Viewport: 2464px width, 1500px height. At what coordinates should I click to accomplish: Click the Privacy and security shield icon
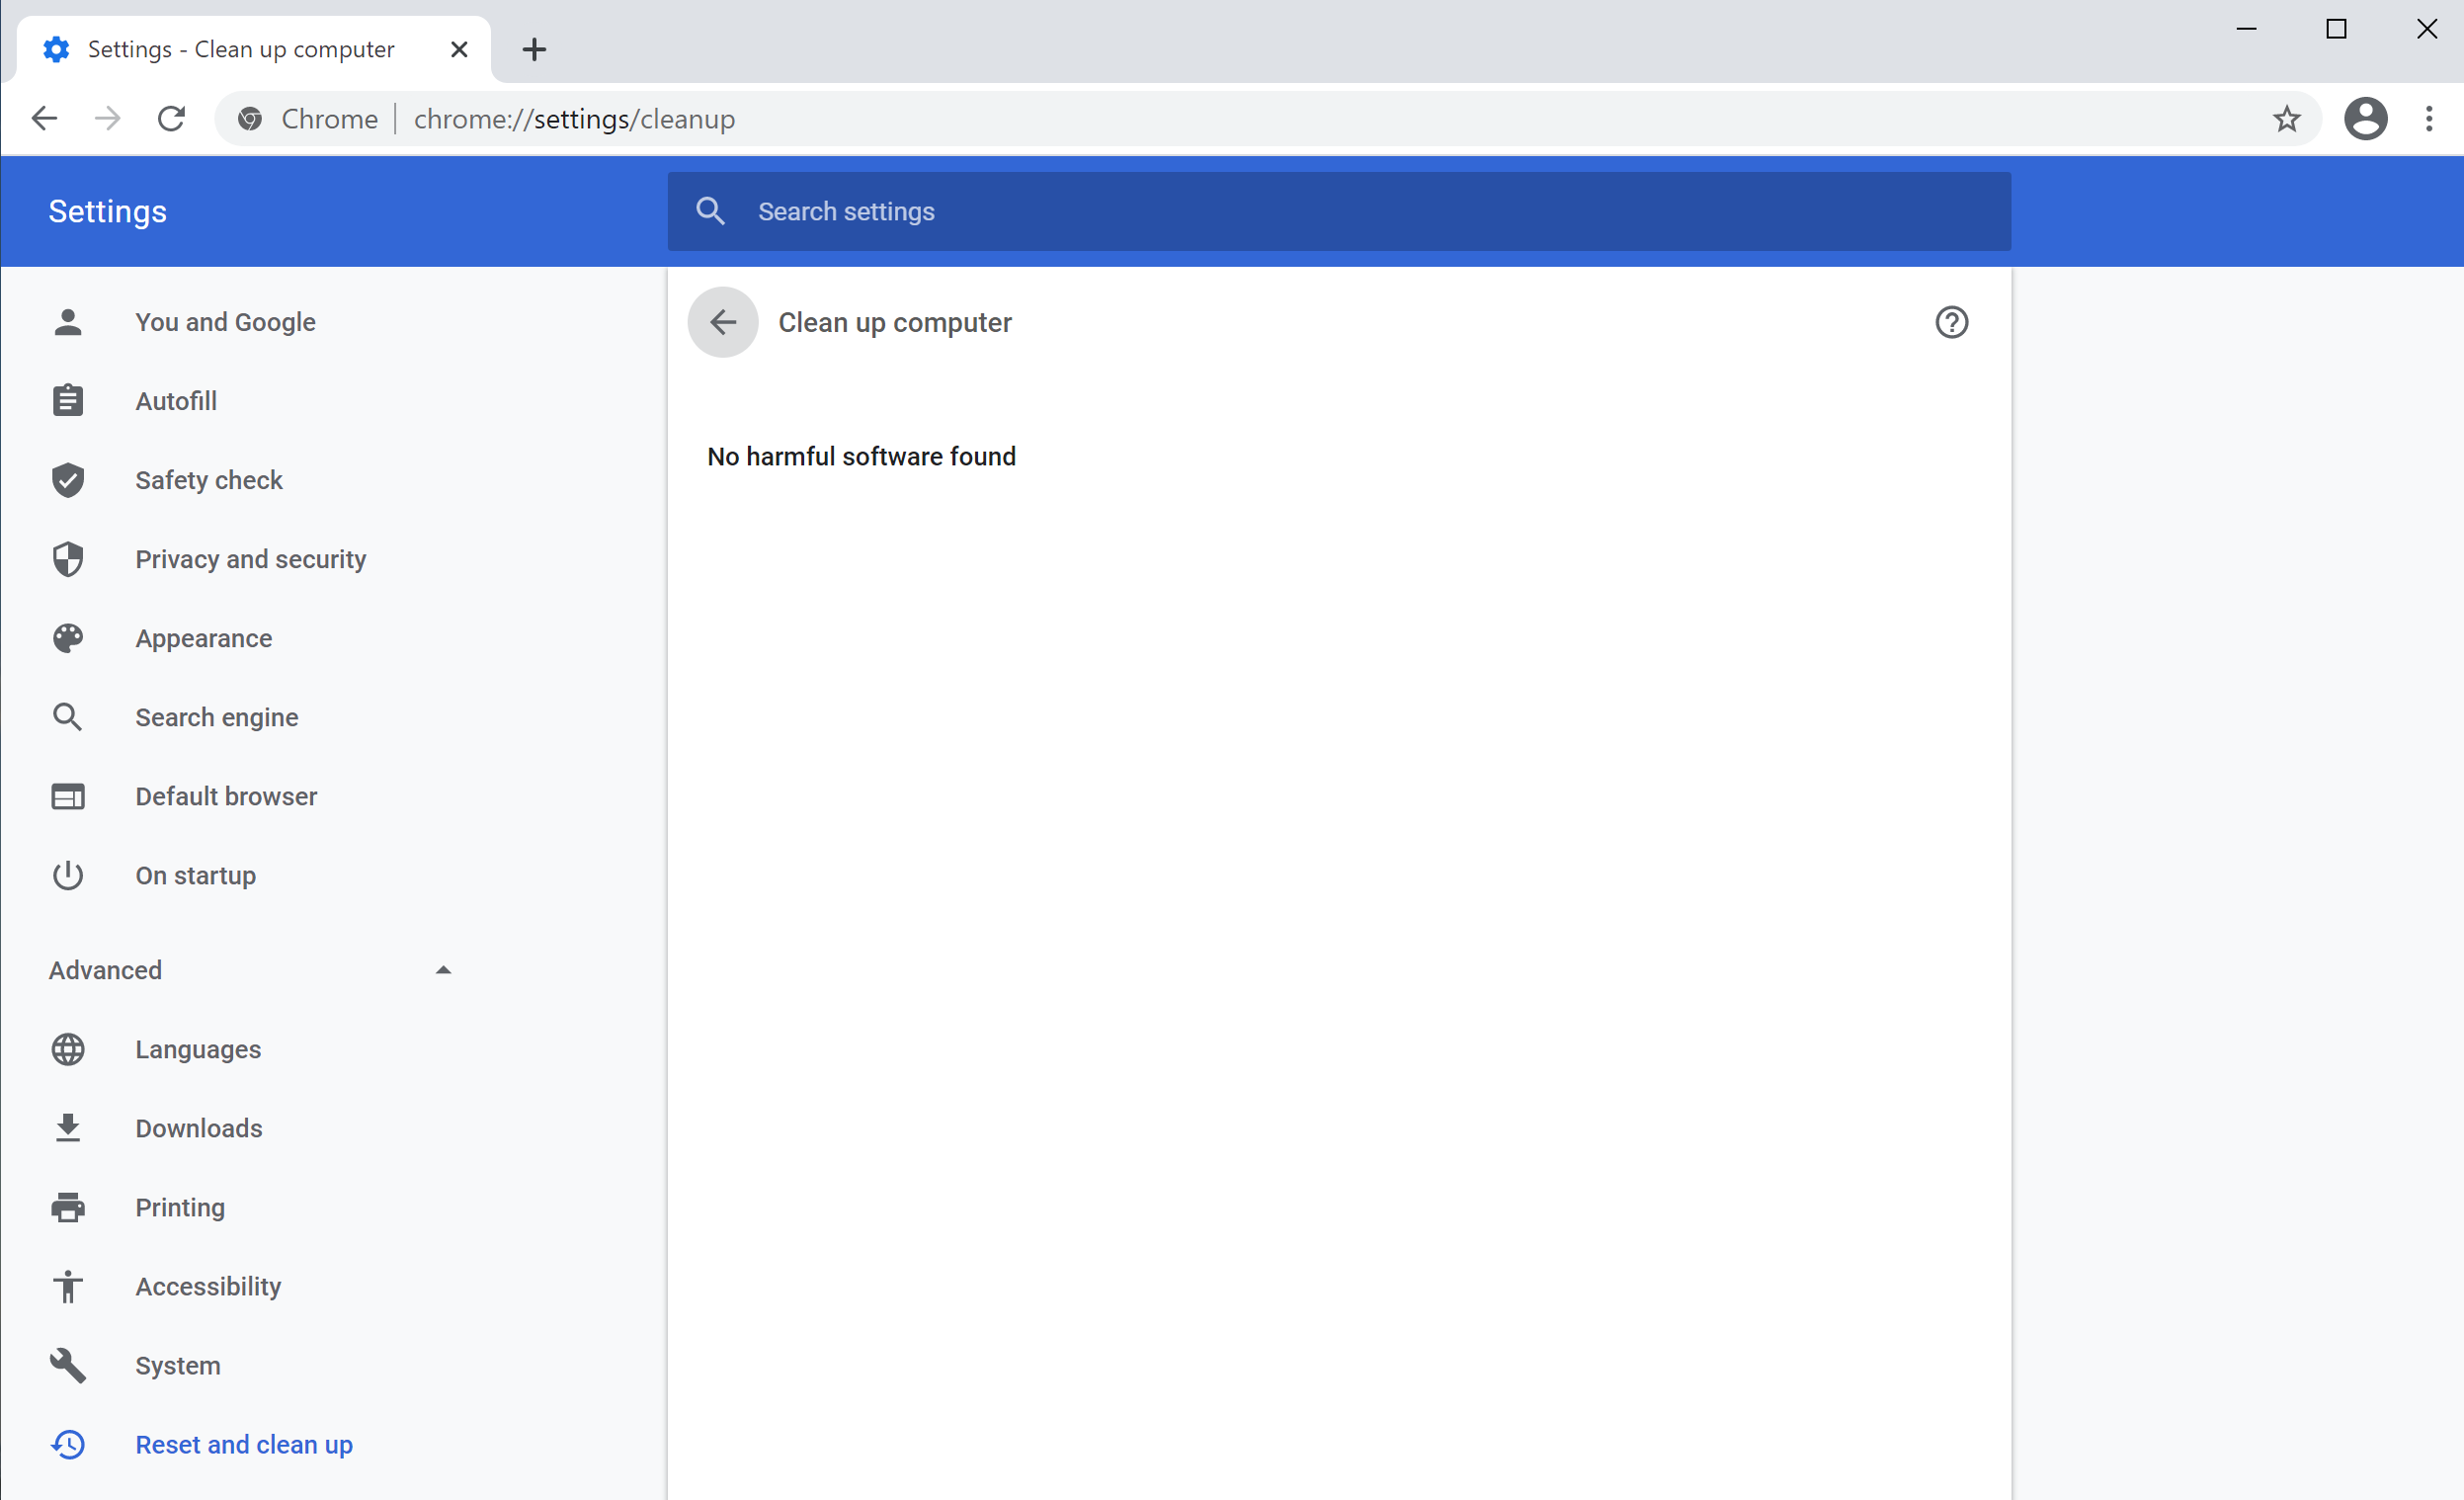click(67, 559)
